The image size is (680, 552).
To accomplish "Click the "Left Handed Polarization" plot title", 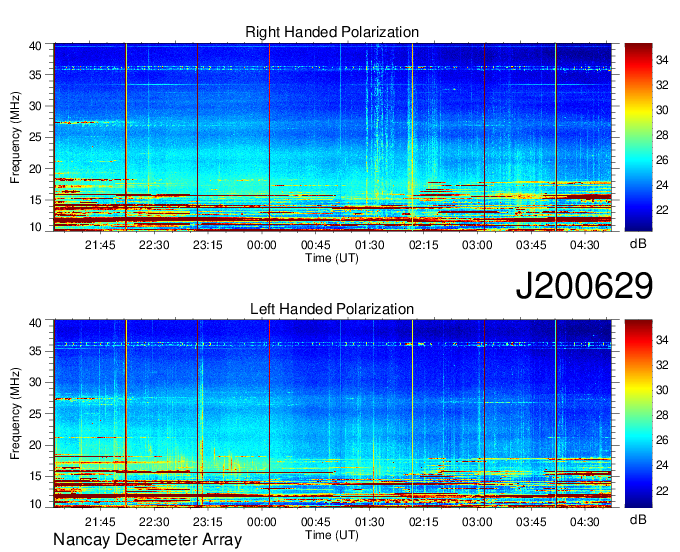I will pyautogui.click(x=332, y=309).
